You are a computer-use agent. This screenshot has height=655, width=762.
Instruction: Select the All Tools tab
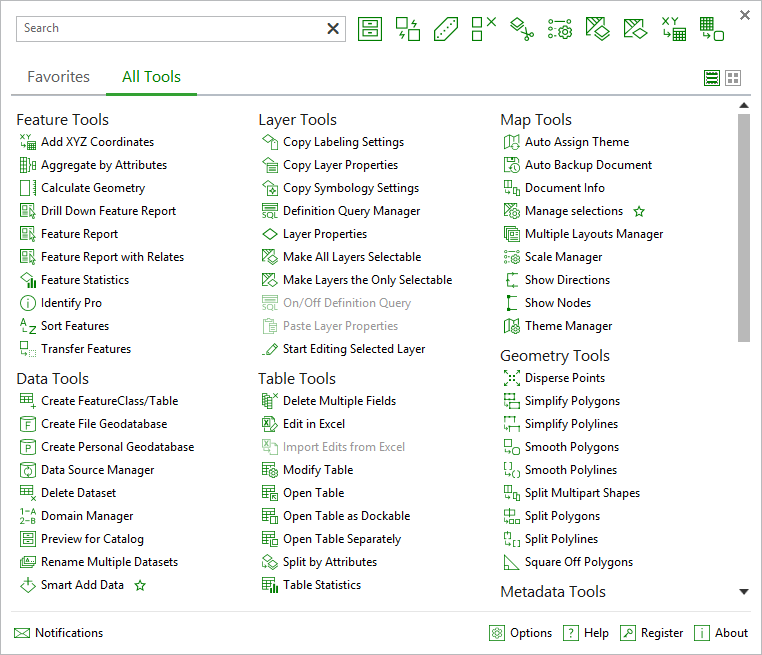click(x=151, y=77)
